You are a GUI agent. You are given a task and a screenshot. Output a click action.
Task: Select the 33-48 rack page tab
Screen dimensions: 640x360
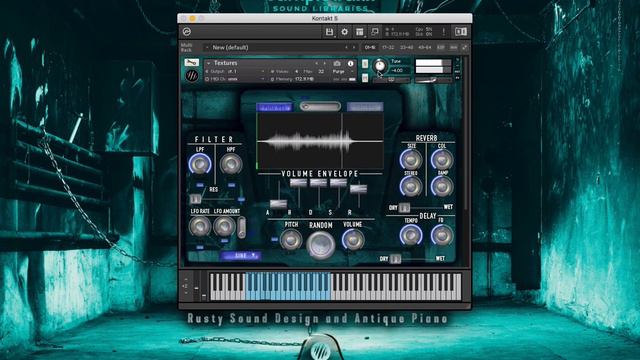406,47
